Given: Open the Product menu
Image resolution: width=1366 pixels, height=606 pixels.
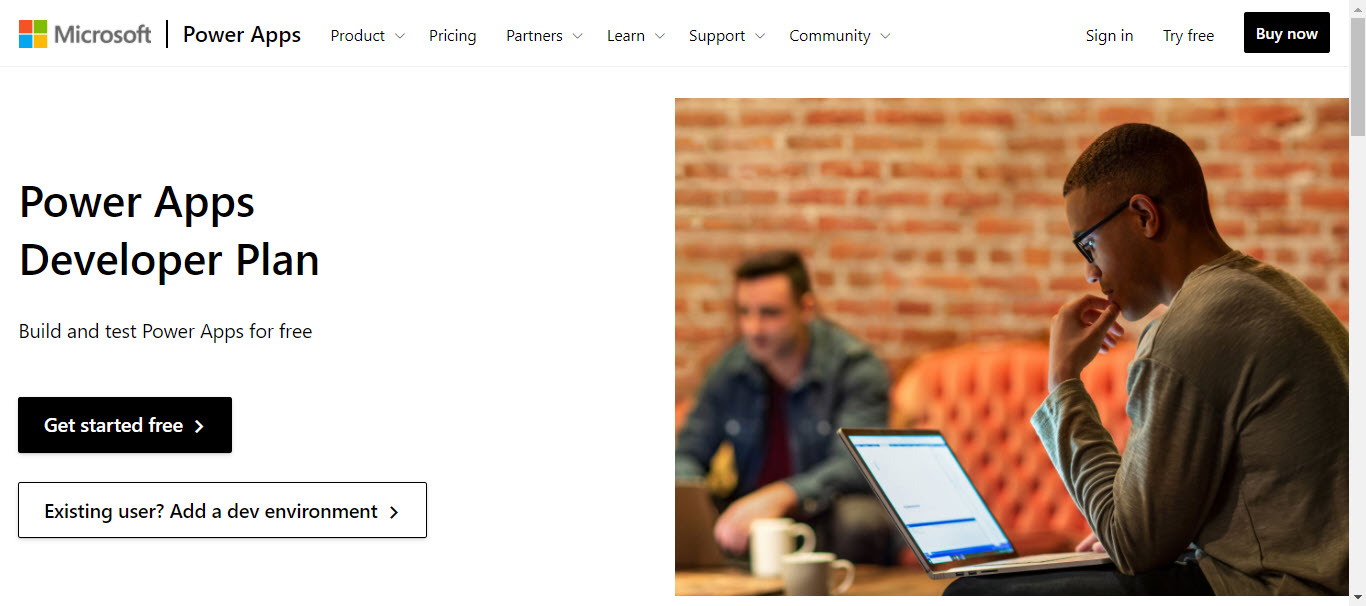Looking at the screenshot, I should coord(367,36).
